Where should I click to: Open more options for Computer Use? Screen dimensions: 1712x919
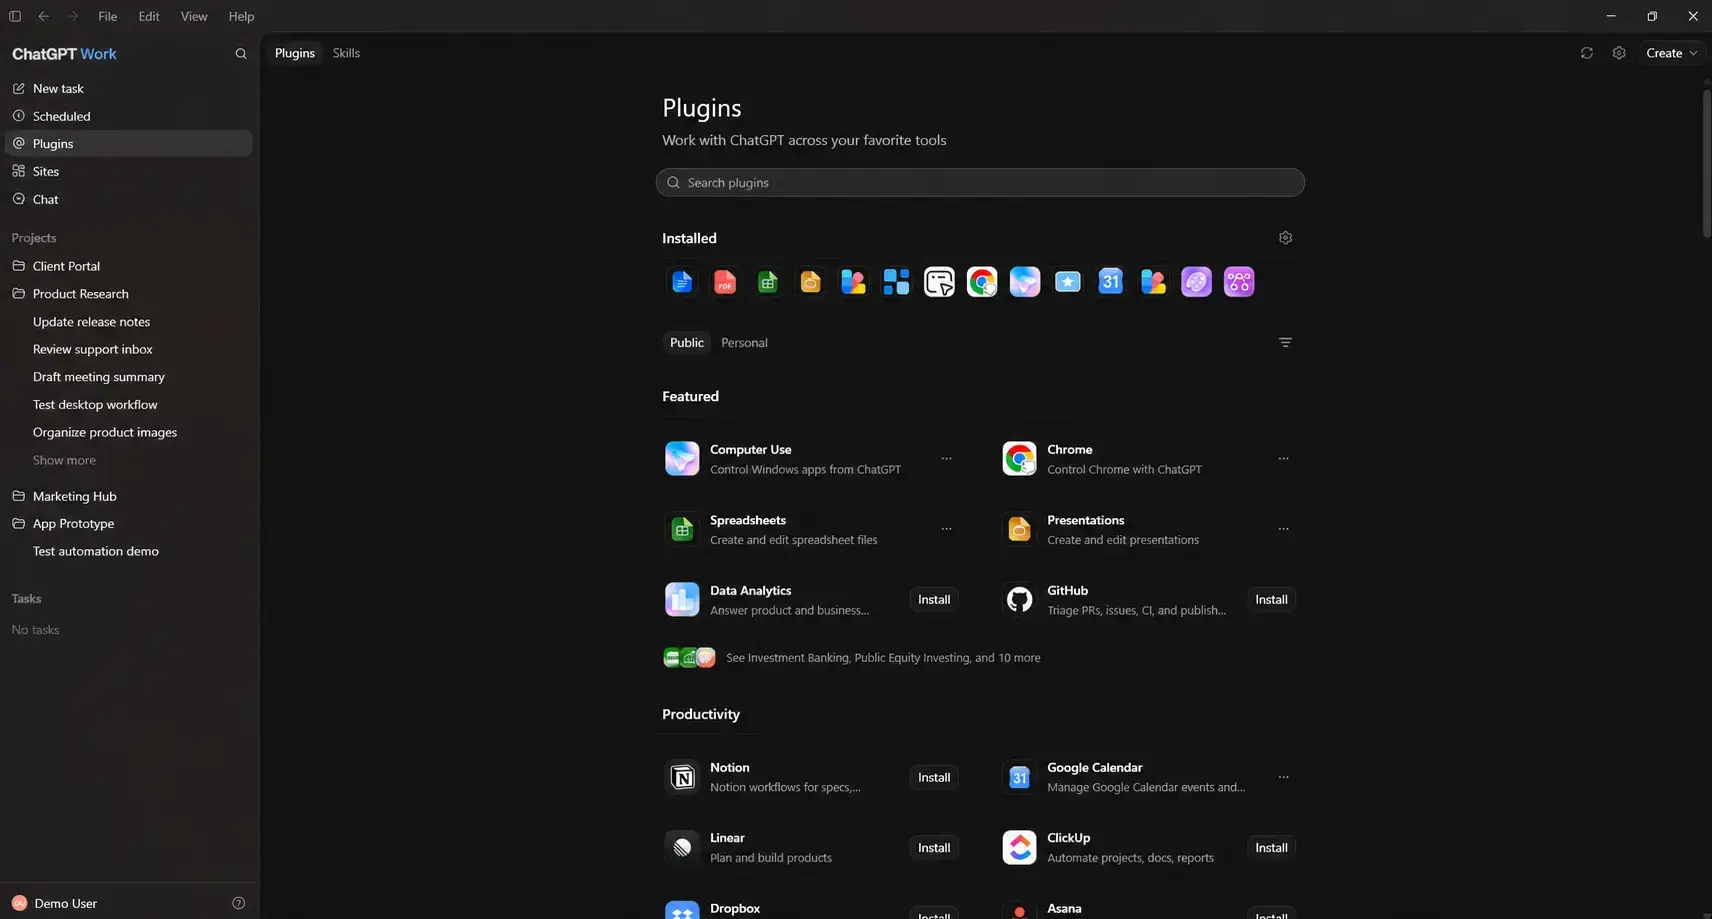946,459
